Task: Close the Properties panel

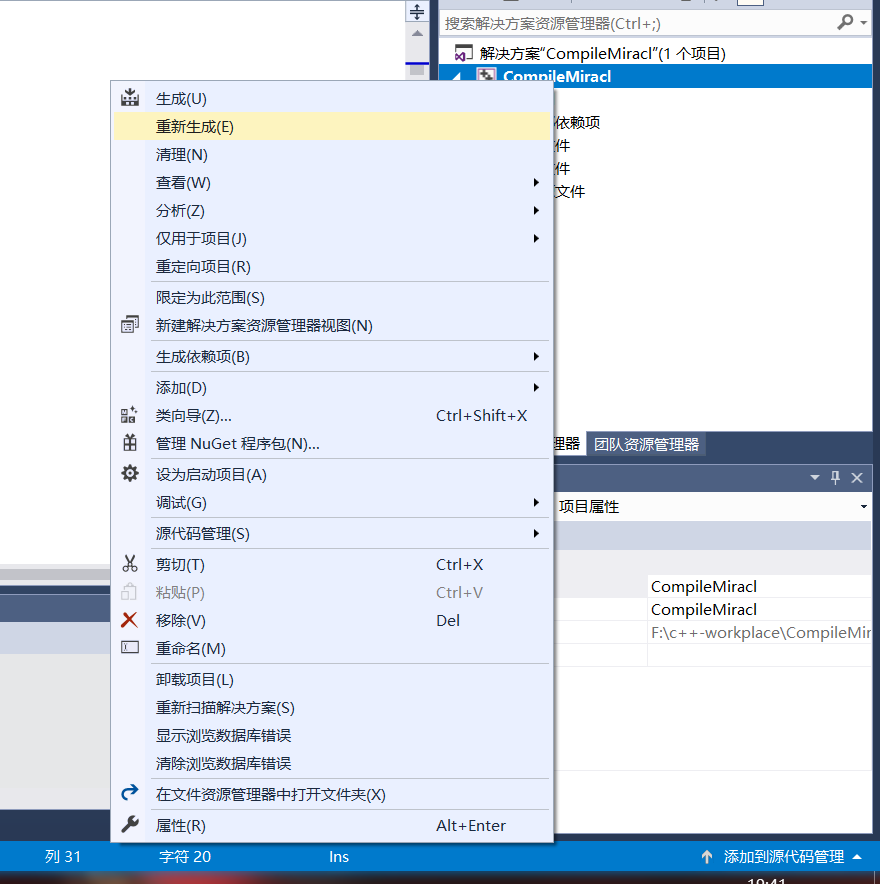Action: [857, 478]
